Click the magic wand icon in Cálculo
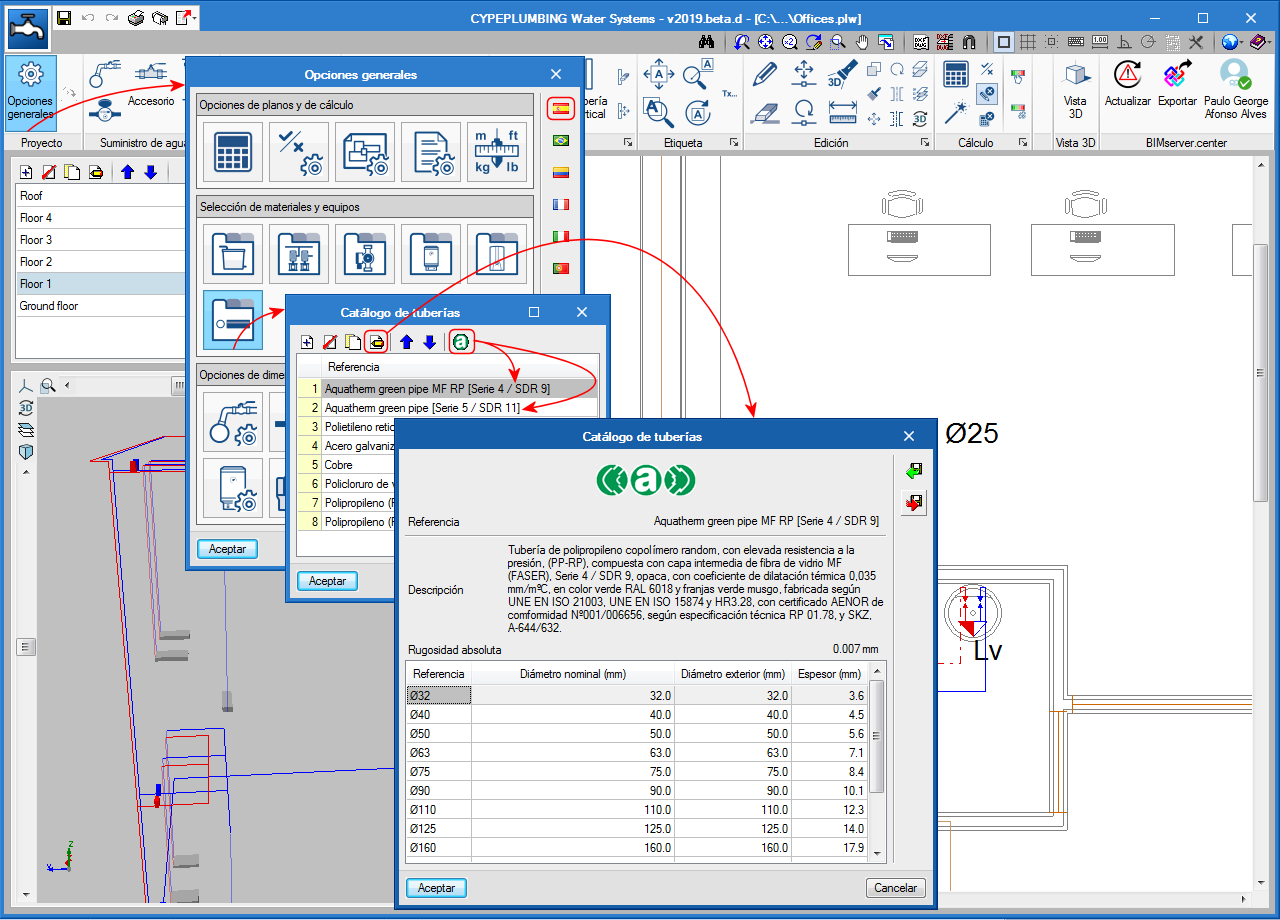This screenshot has width=1280, height=920. click(x=956, y=111)
